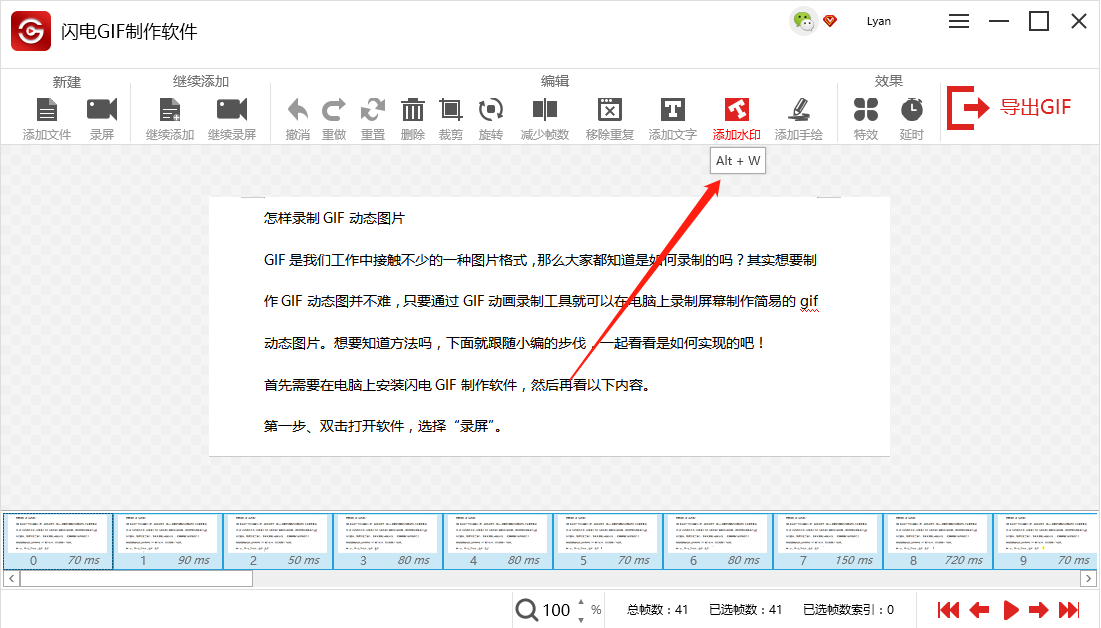Screen dimensions: 1101x628
Task: Go to the previous frame
Action: coord(980,610)
